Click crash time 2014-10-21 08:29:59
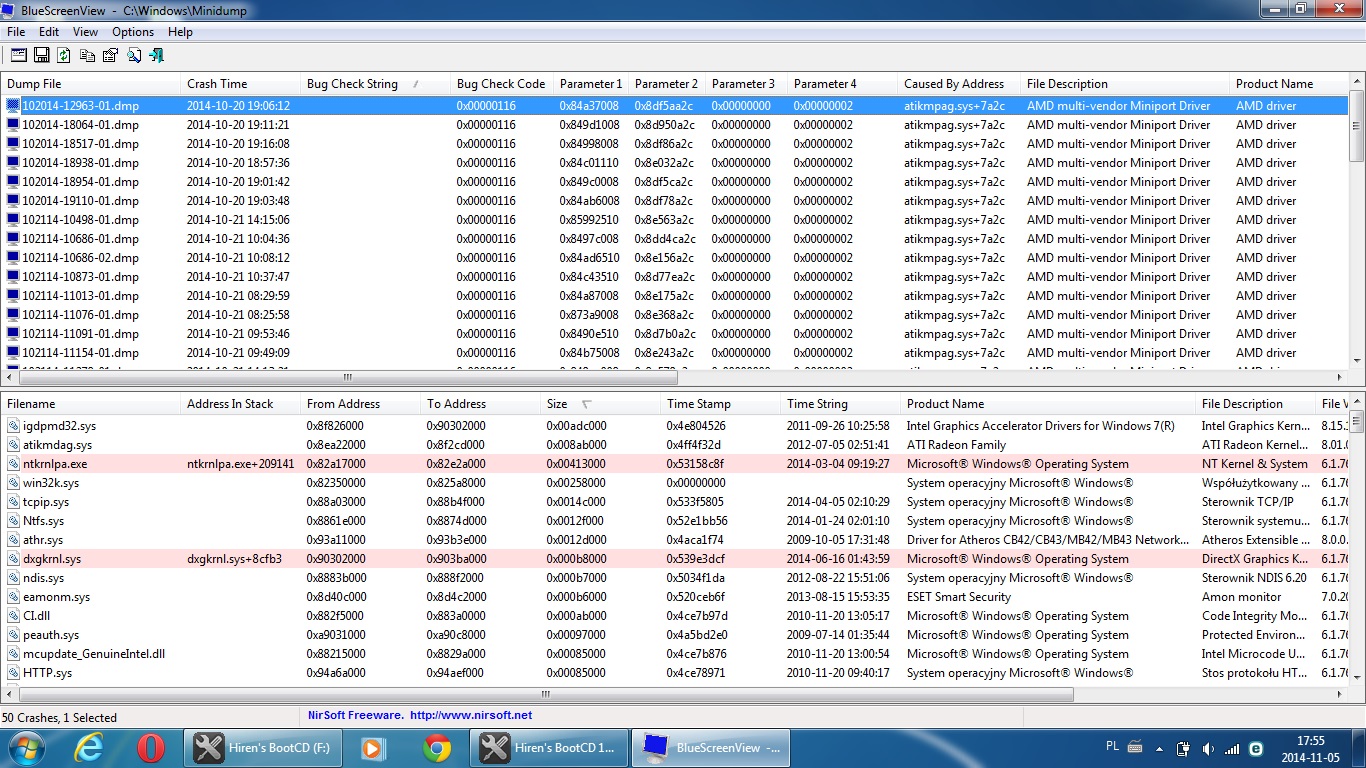The image size is (1366, 768). 238,296
